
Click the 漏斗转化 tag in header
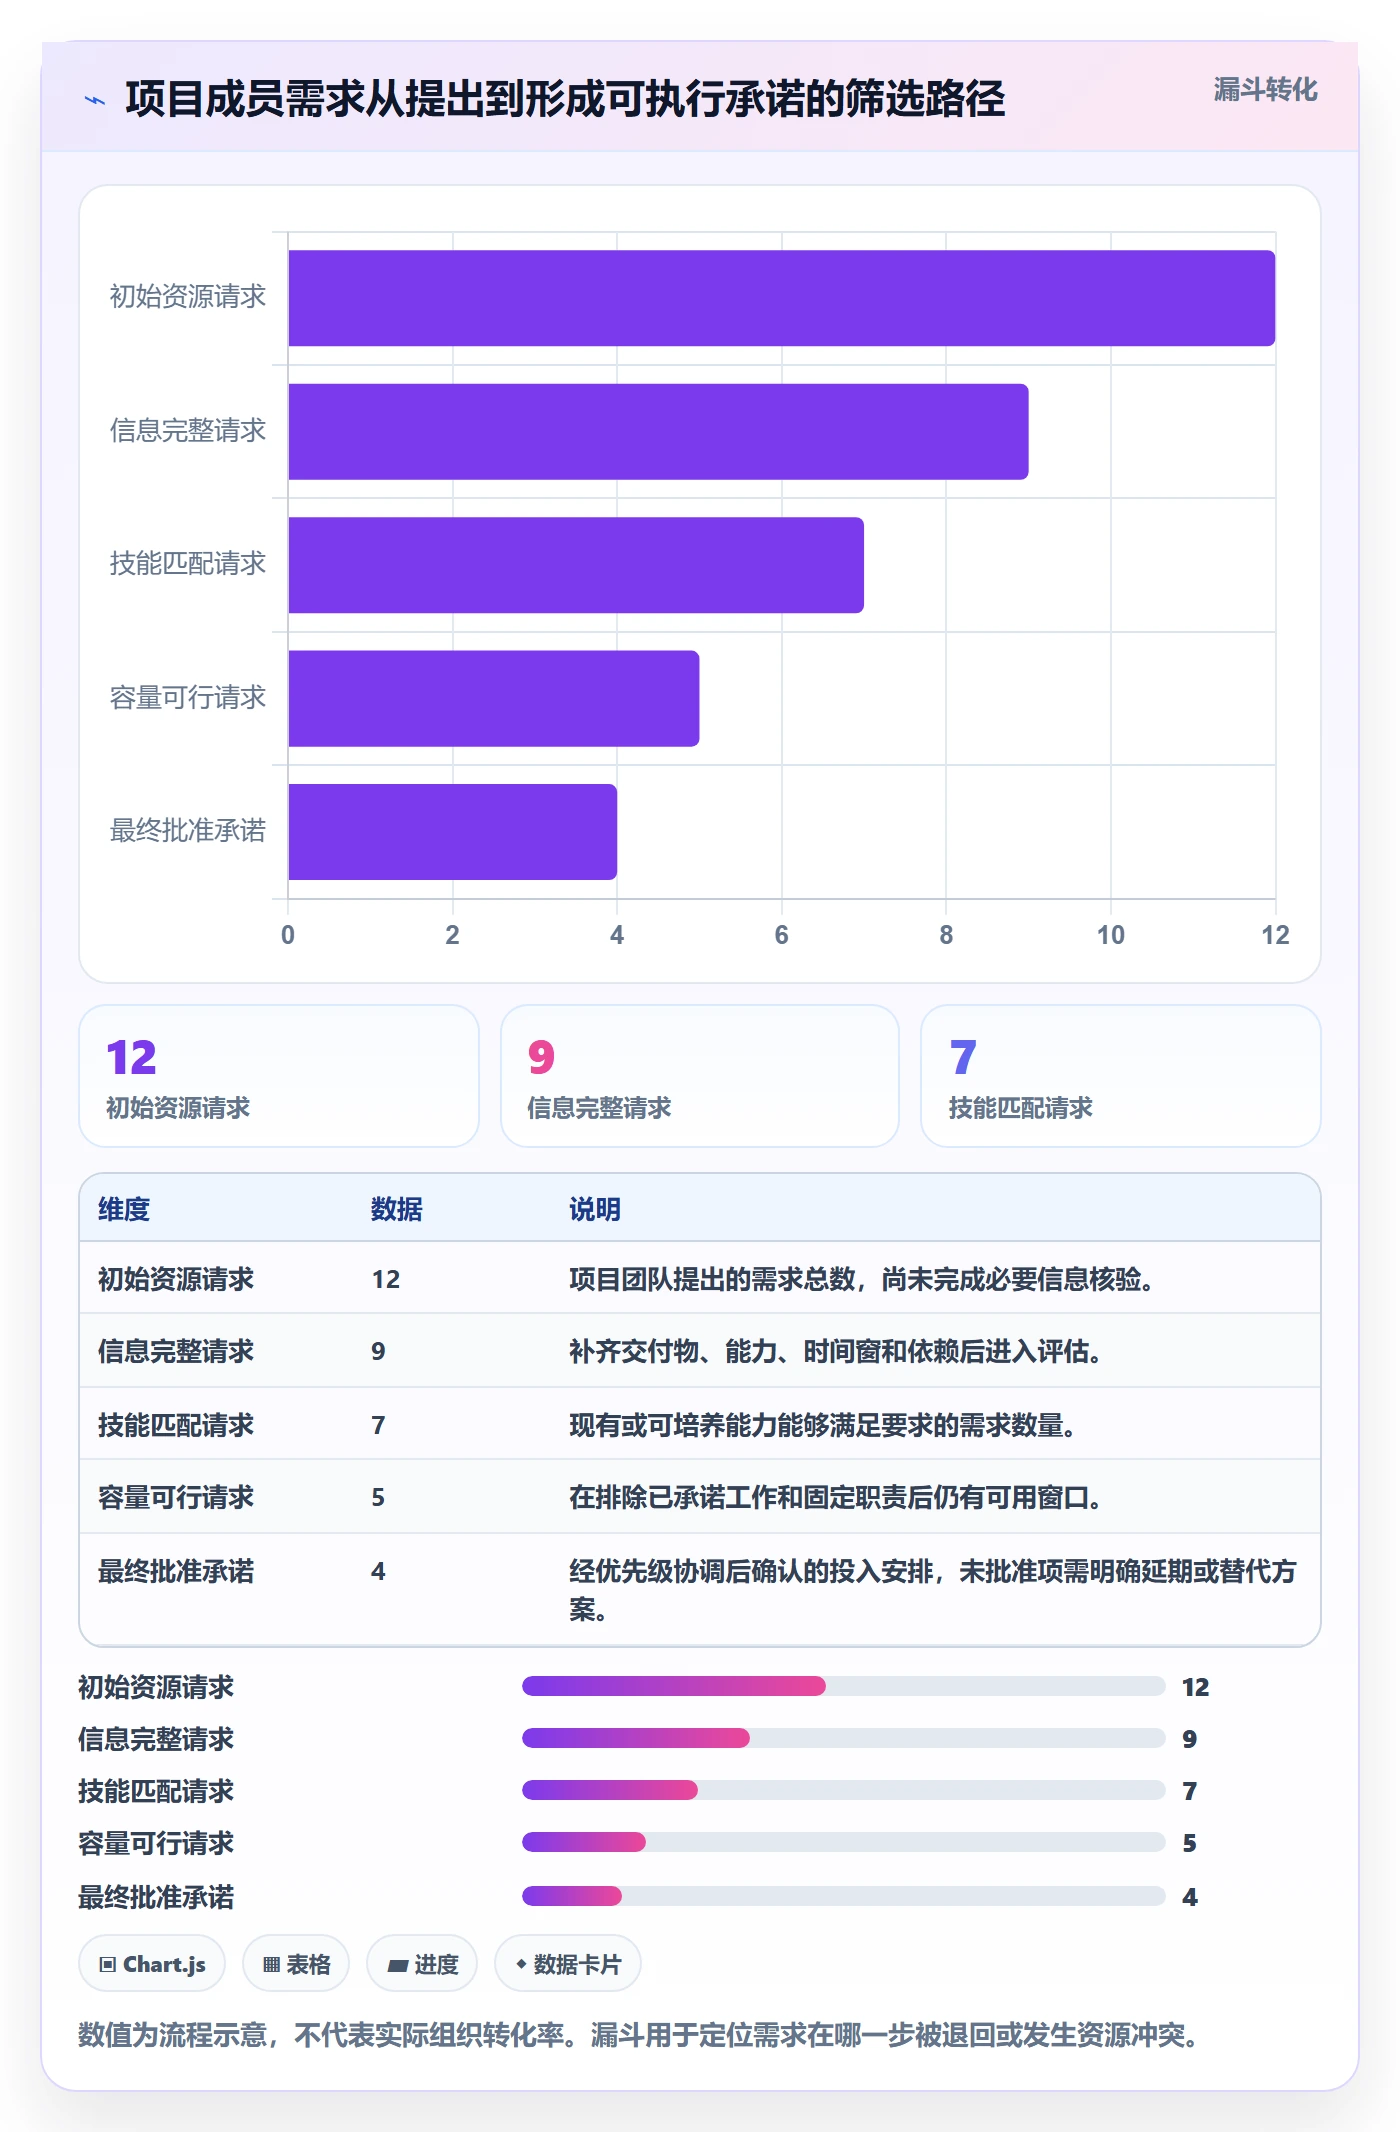tap(1265, 90)
